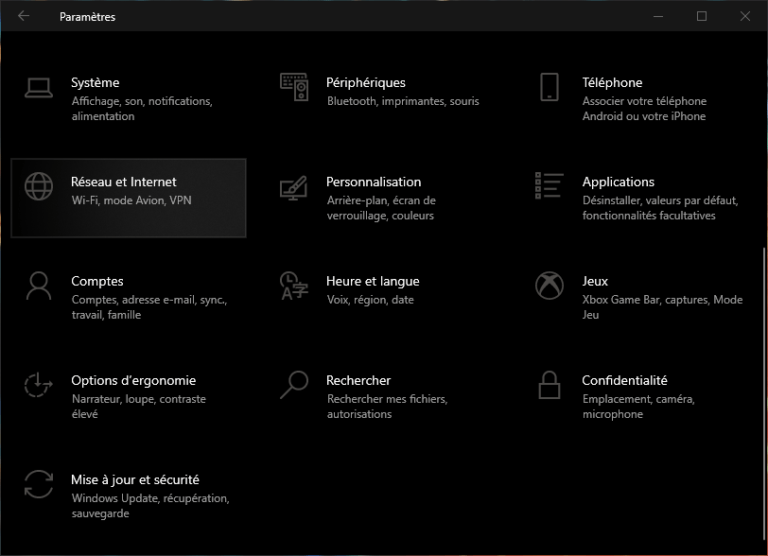The image size is (768, 556).
Task: Click 'Associer votre téléphone Android' description
Action: [645, 109]
